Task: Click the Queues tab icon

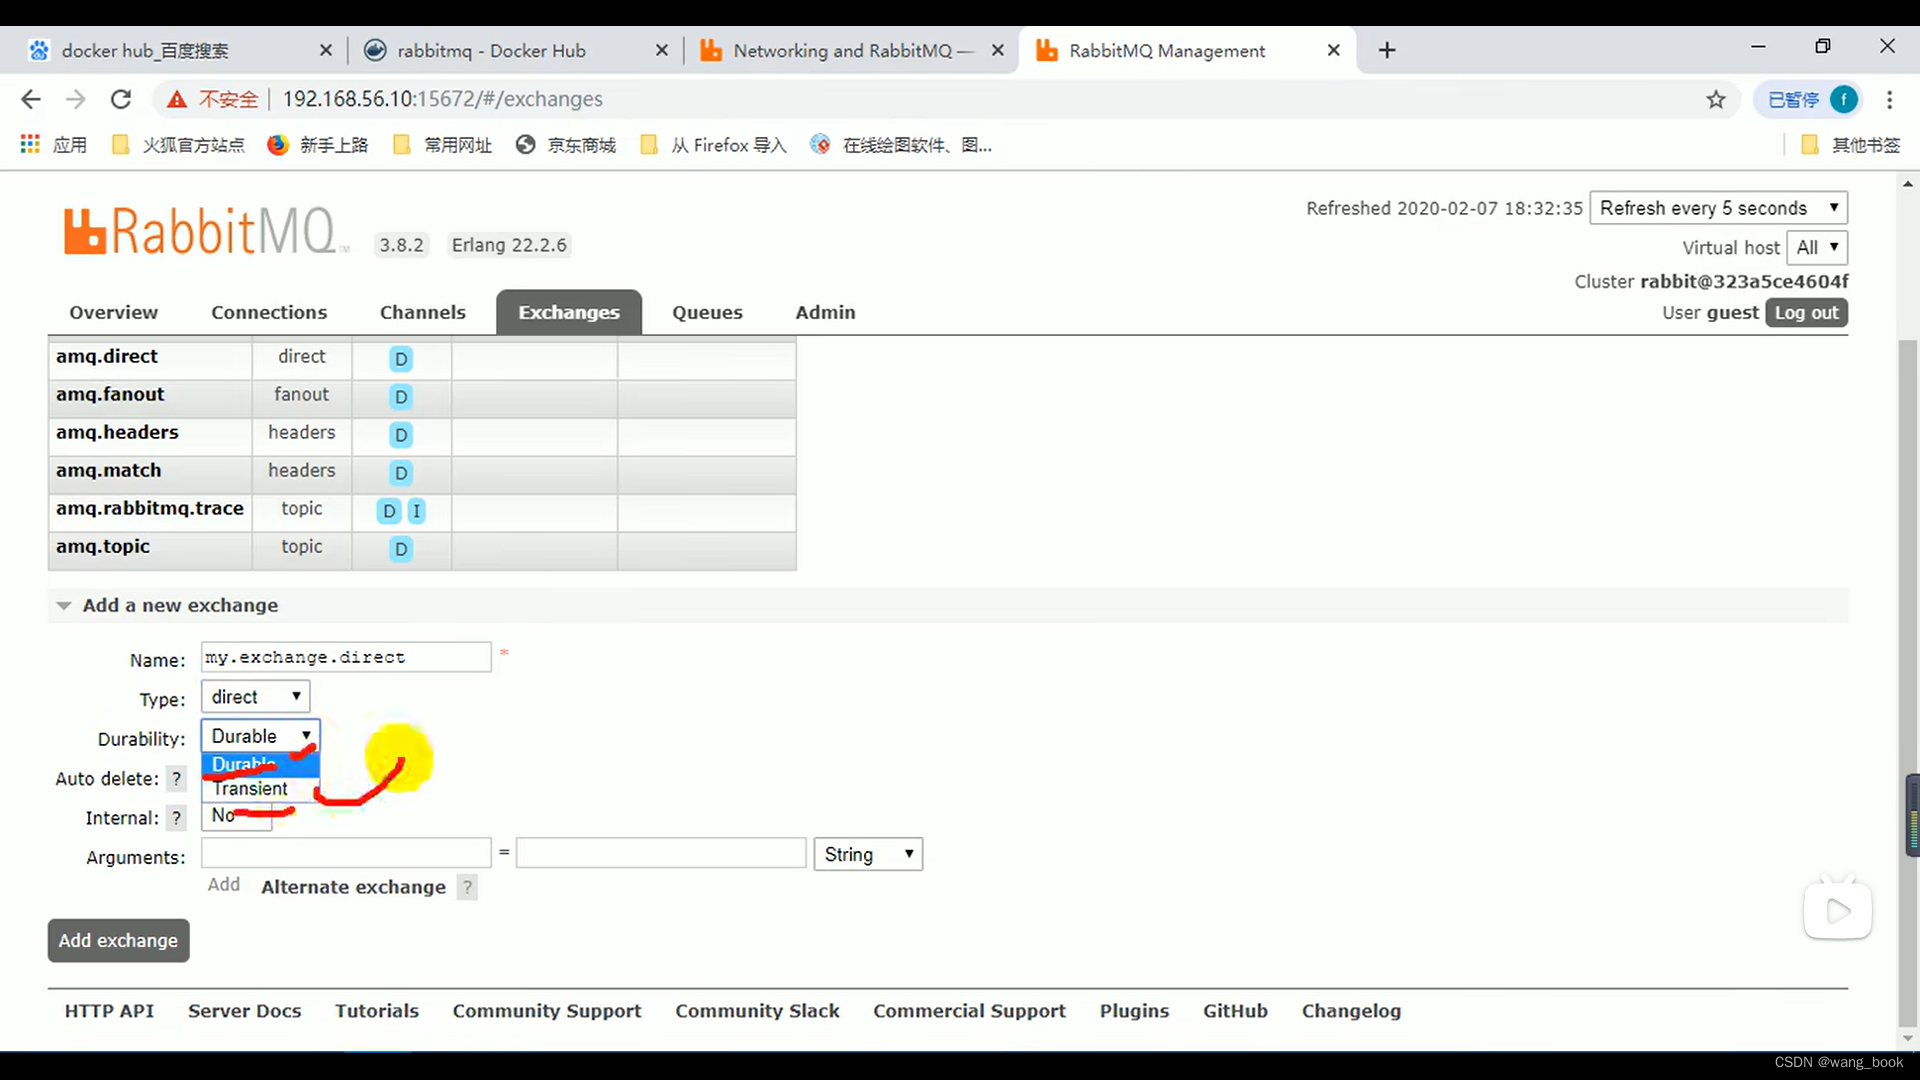Action: coord(705,311)
